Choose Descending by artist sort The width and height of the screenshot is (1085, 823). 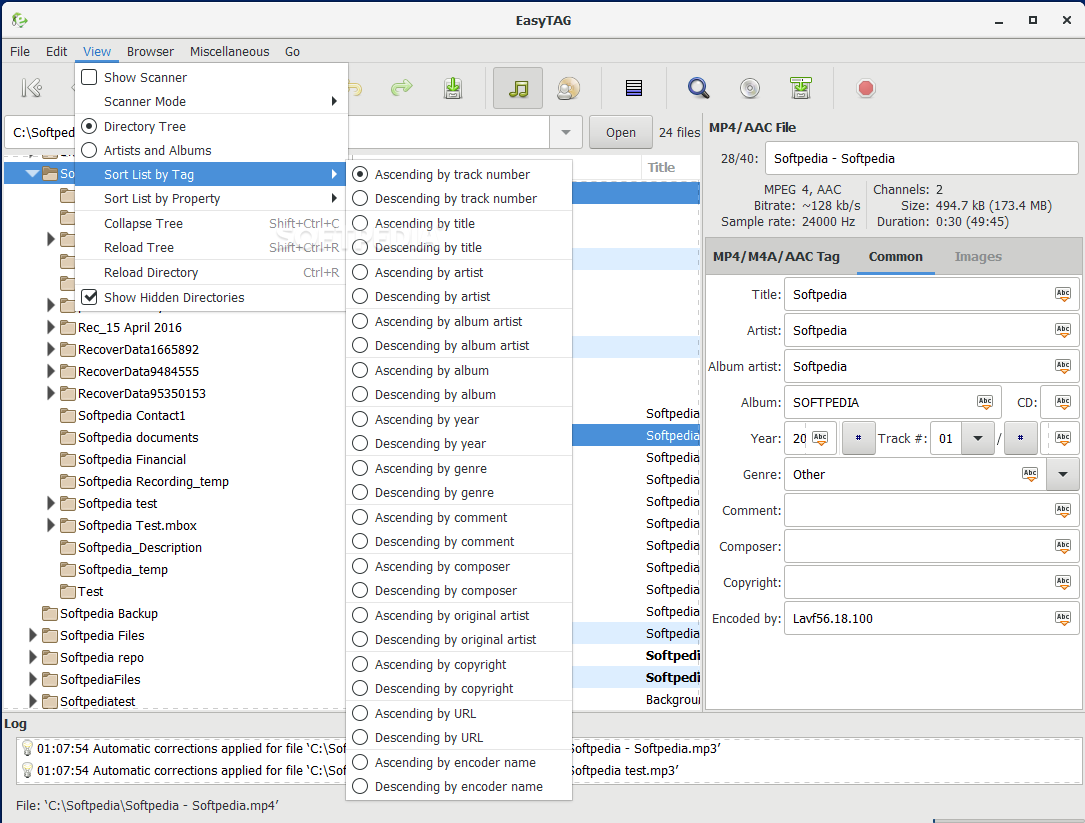point(459,296)
